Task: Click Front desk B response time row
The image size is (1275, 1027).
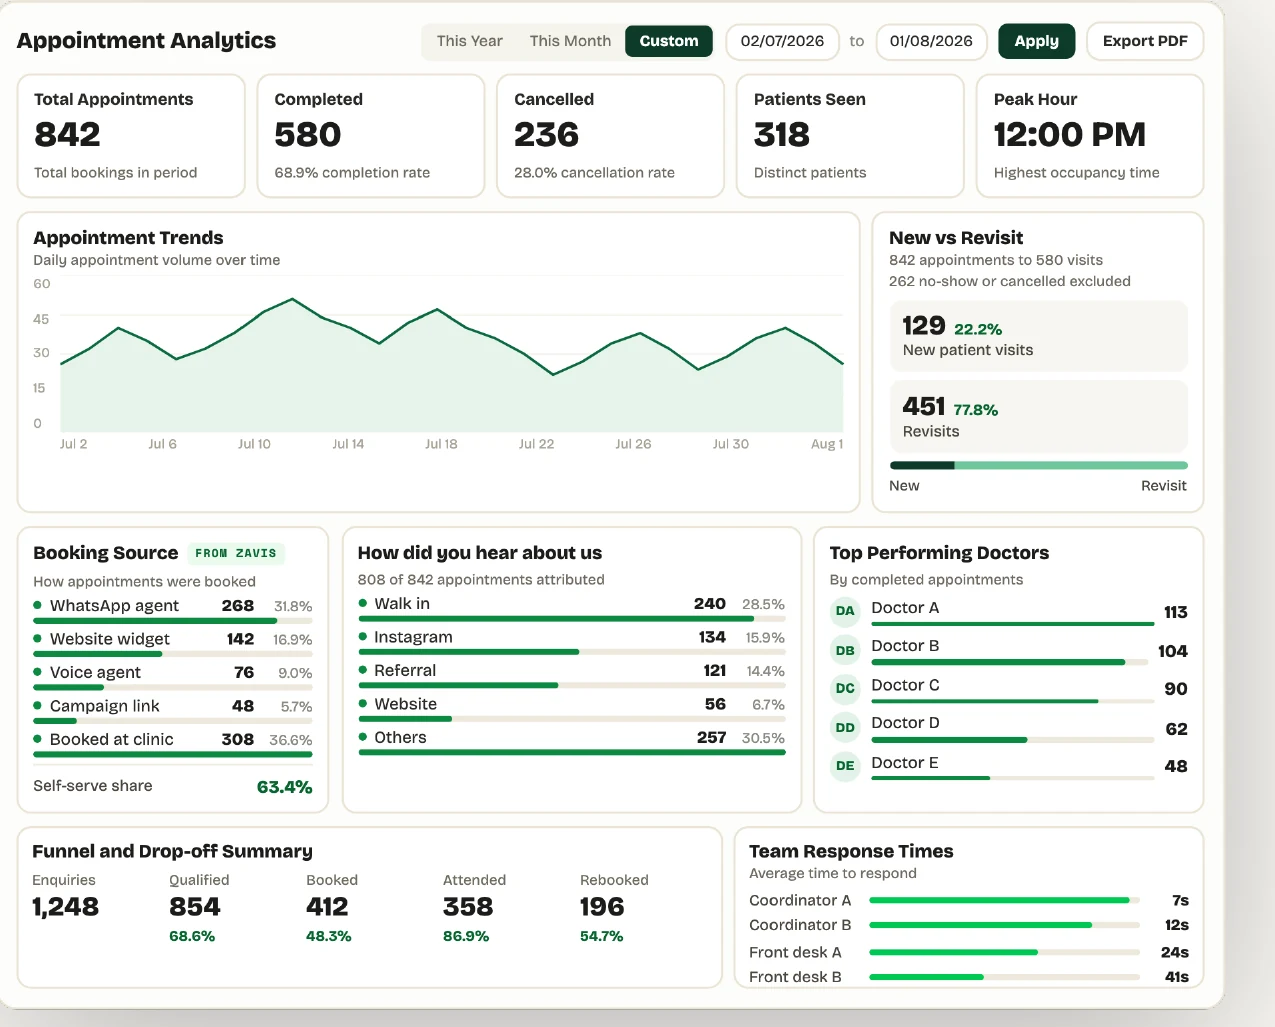Action: [x=969, y=977]
